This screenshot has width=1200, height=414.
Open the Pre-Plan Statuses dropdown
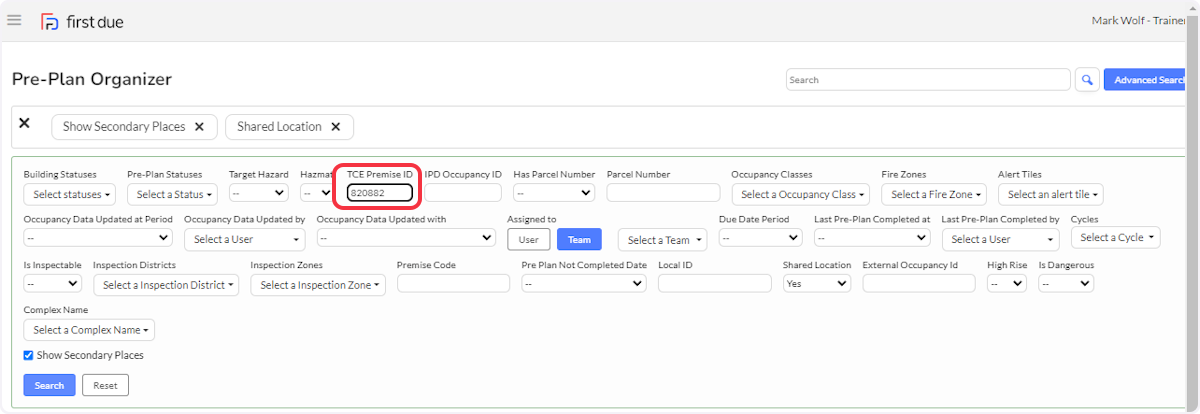coord(172,194)
